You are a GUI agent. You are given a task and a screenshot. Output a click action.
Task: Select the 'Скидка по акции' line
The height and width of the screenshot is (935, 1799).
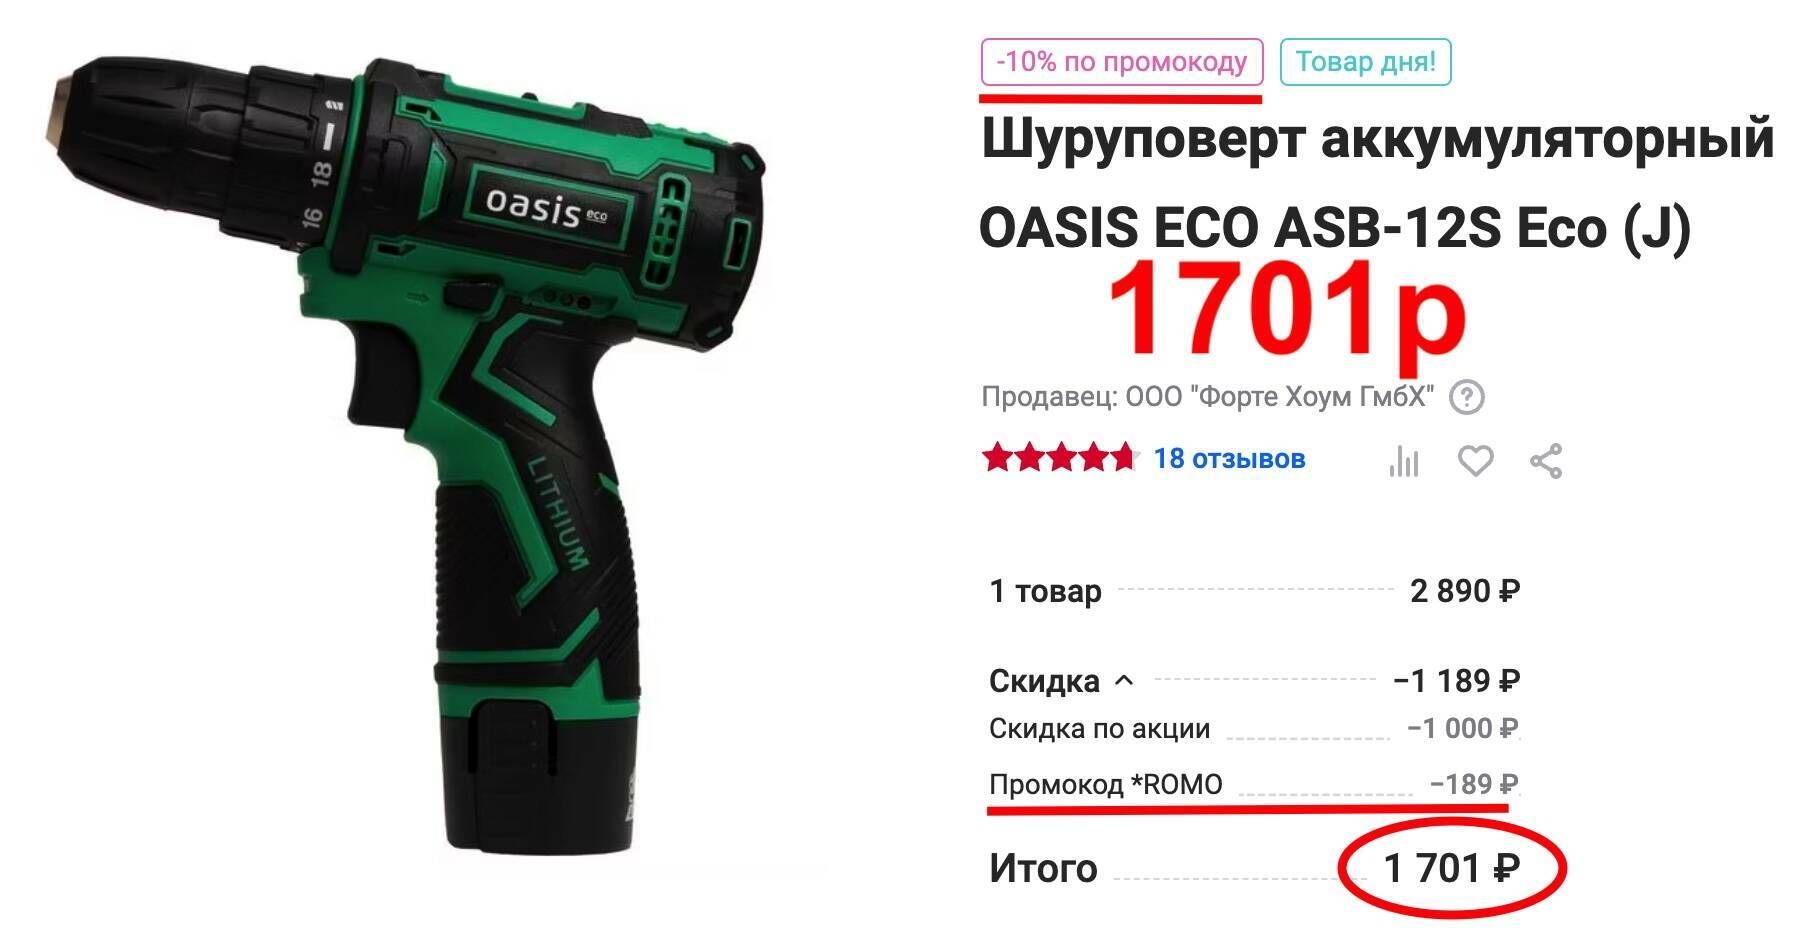[x=1254, y=729]
